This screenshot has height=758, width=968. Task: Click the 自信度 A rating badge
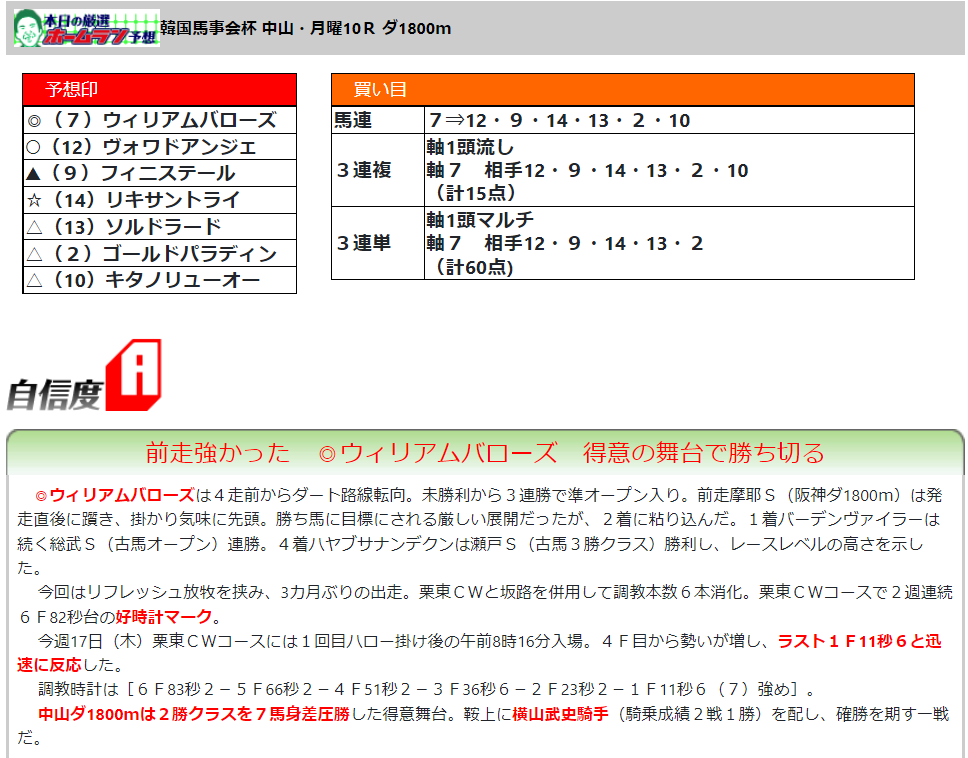[85, 375]
